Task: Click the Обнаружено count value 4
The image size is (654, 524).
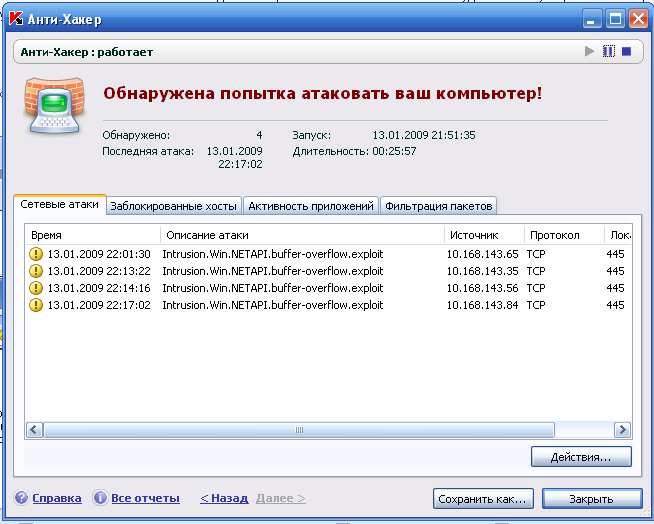Action: point(259,135)
